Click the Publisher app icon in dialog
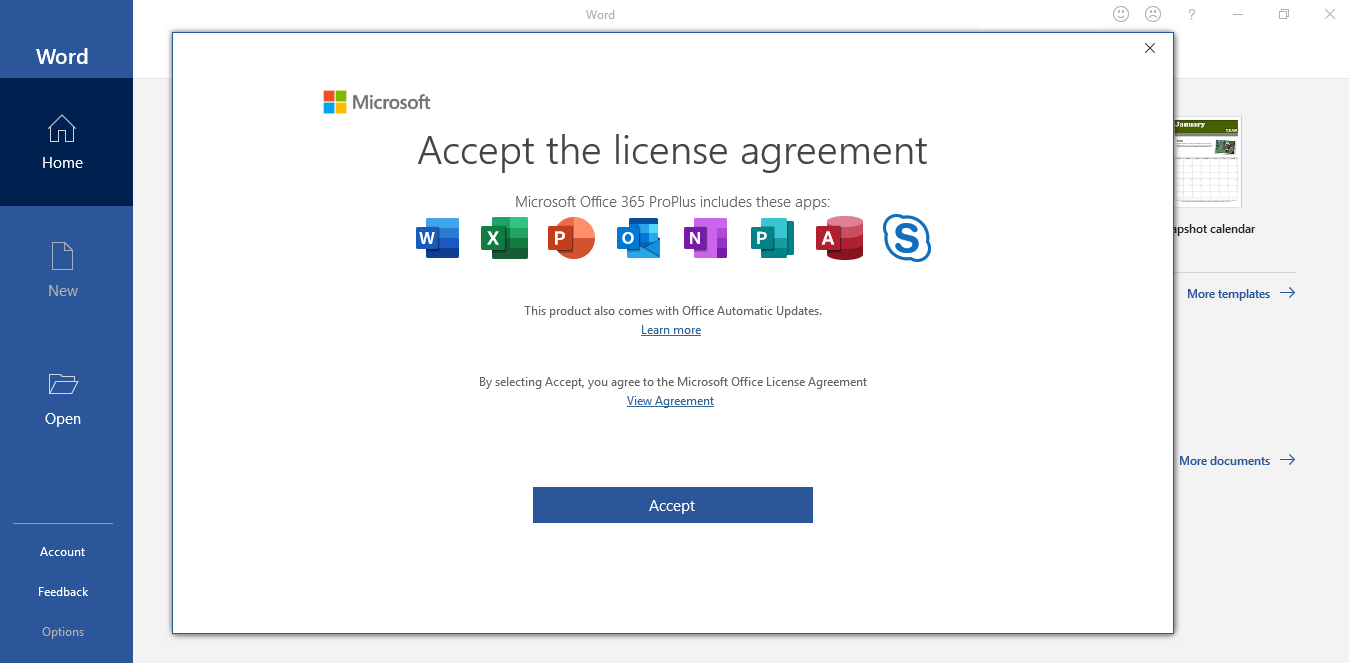 772,238
